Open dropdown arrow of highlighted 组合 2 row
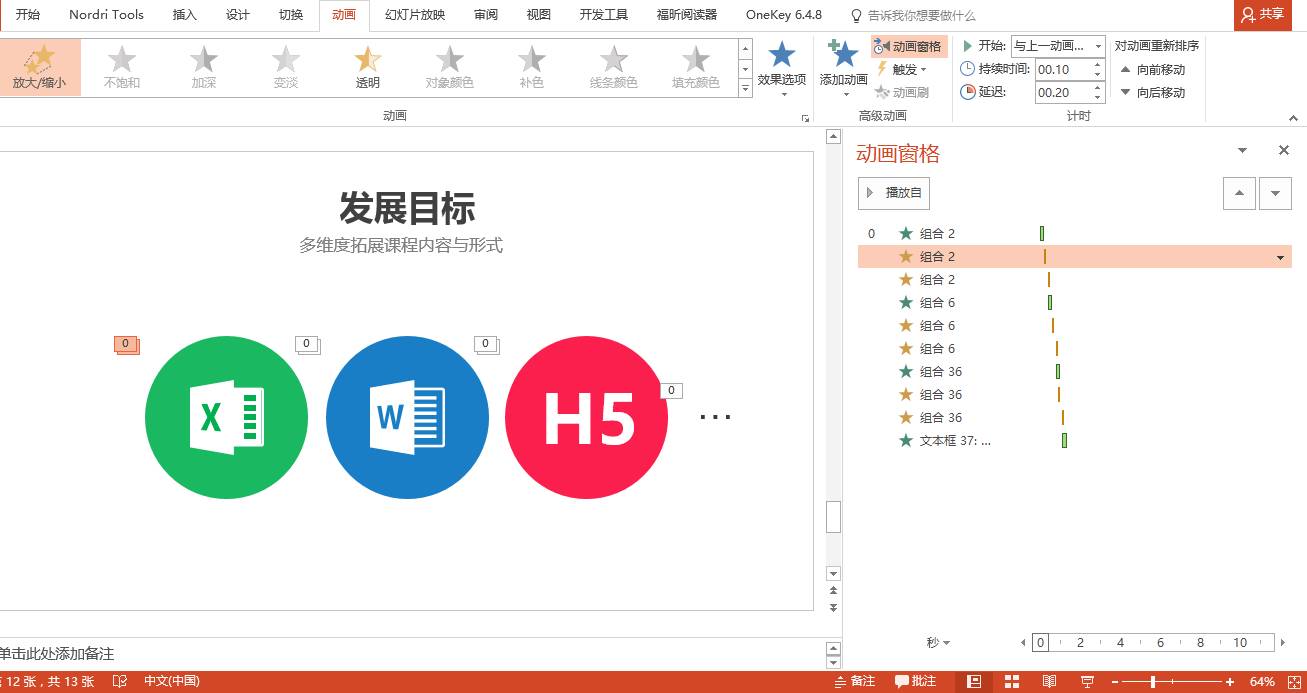Image resolution: width=1307 pixels, height=693 pixels. click(x=1281, y=257)
